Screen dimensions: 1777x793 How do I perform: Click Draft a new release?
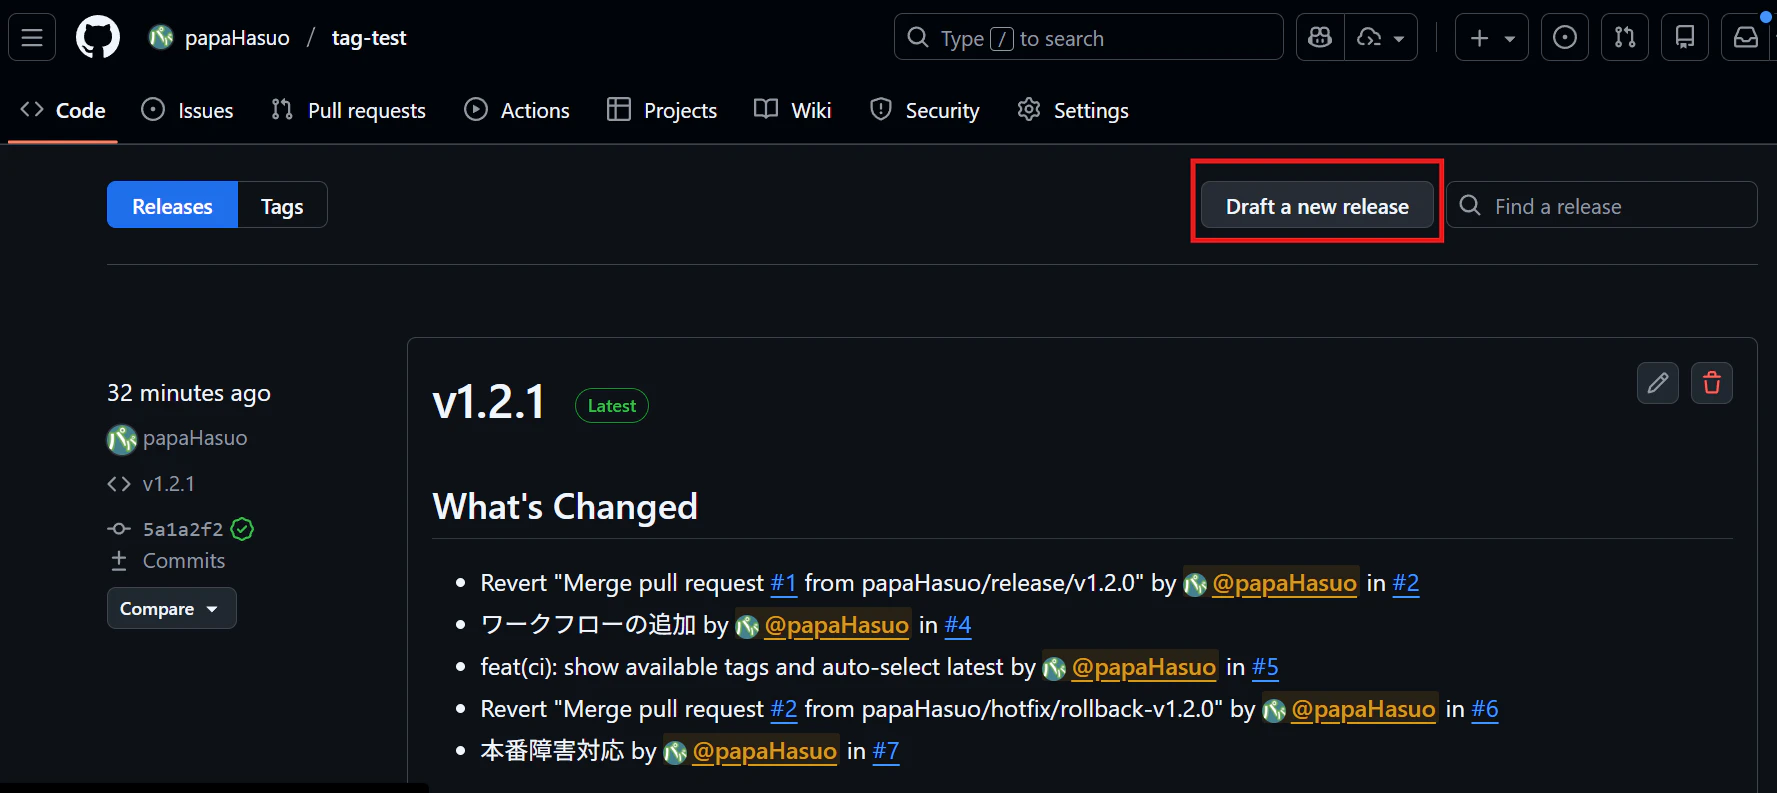click(x=1317, y=205)
